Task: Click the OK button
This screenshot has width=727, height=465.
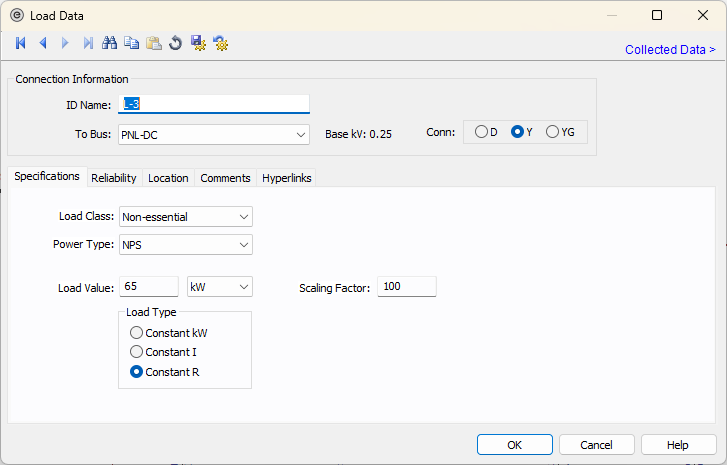Action: click(515, 445)
